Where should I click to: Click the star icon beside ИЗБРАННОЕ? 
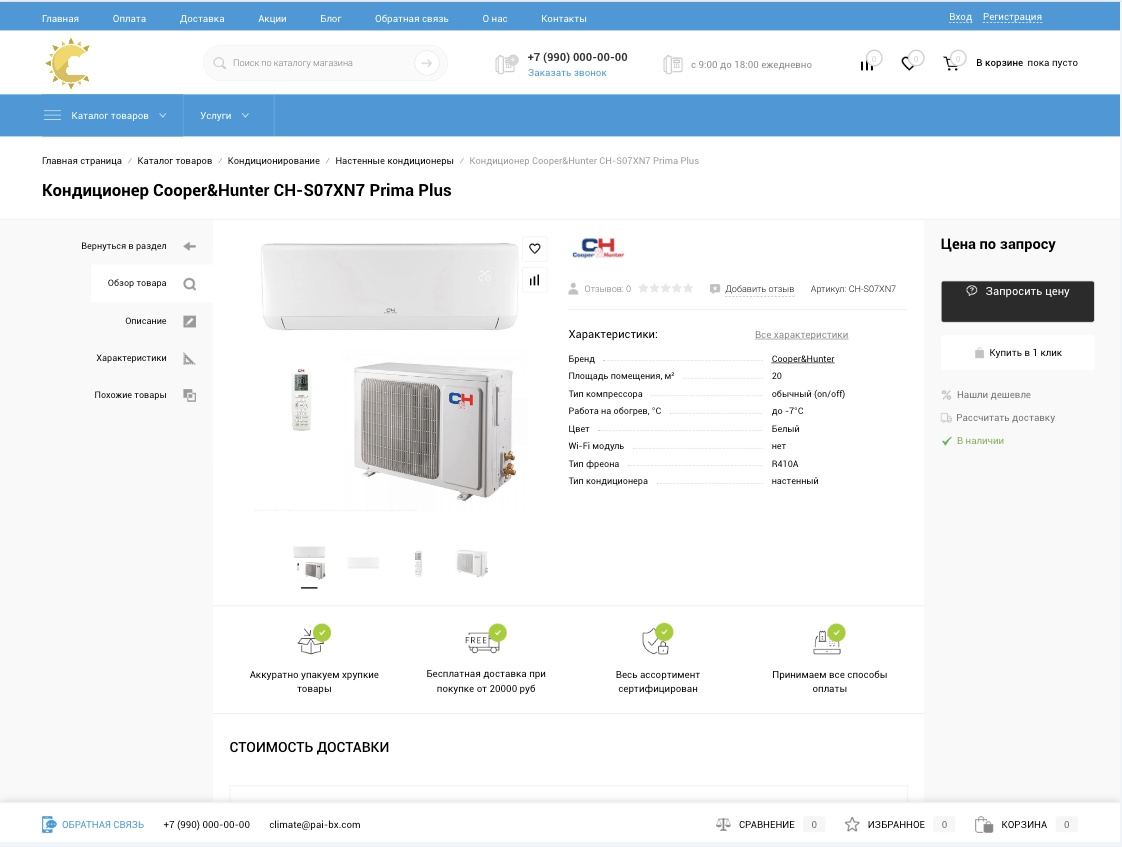coord(852,825)
